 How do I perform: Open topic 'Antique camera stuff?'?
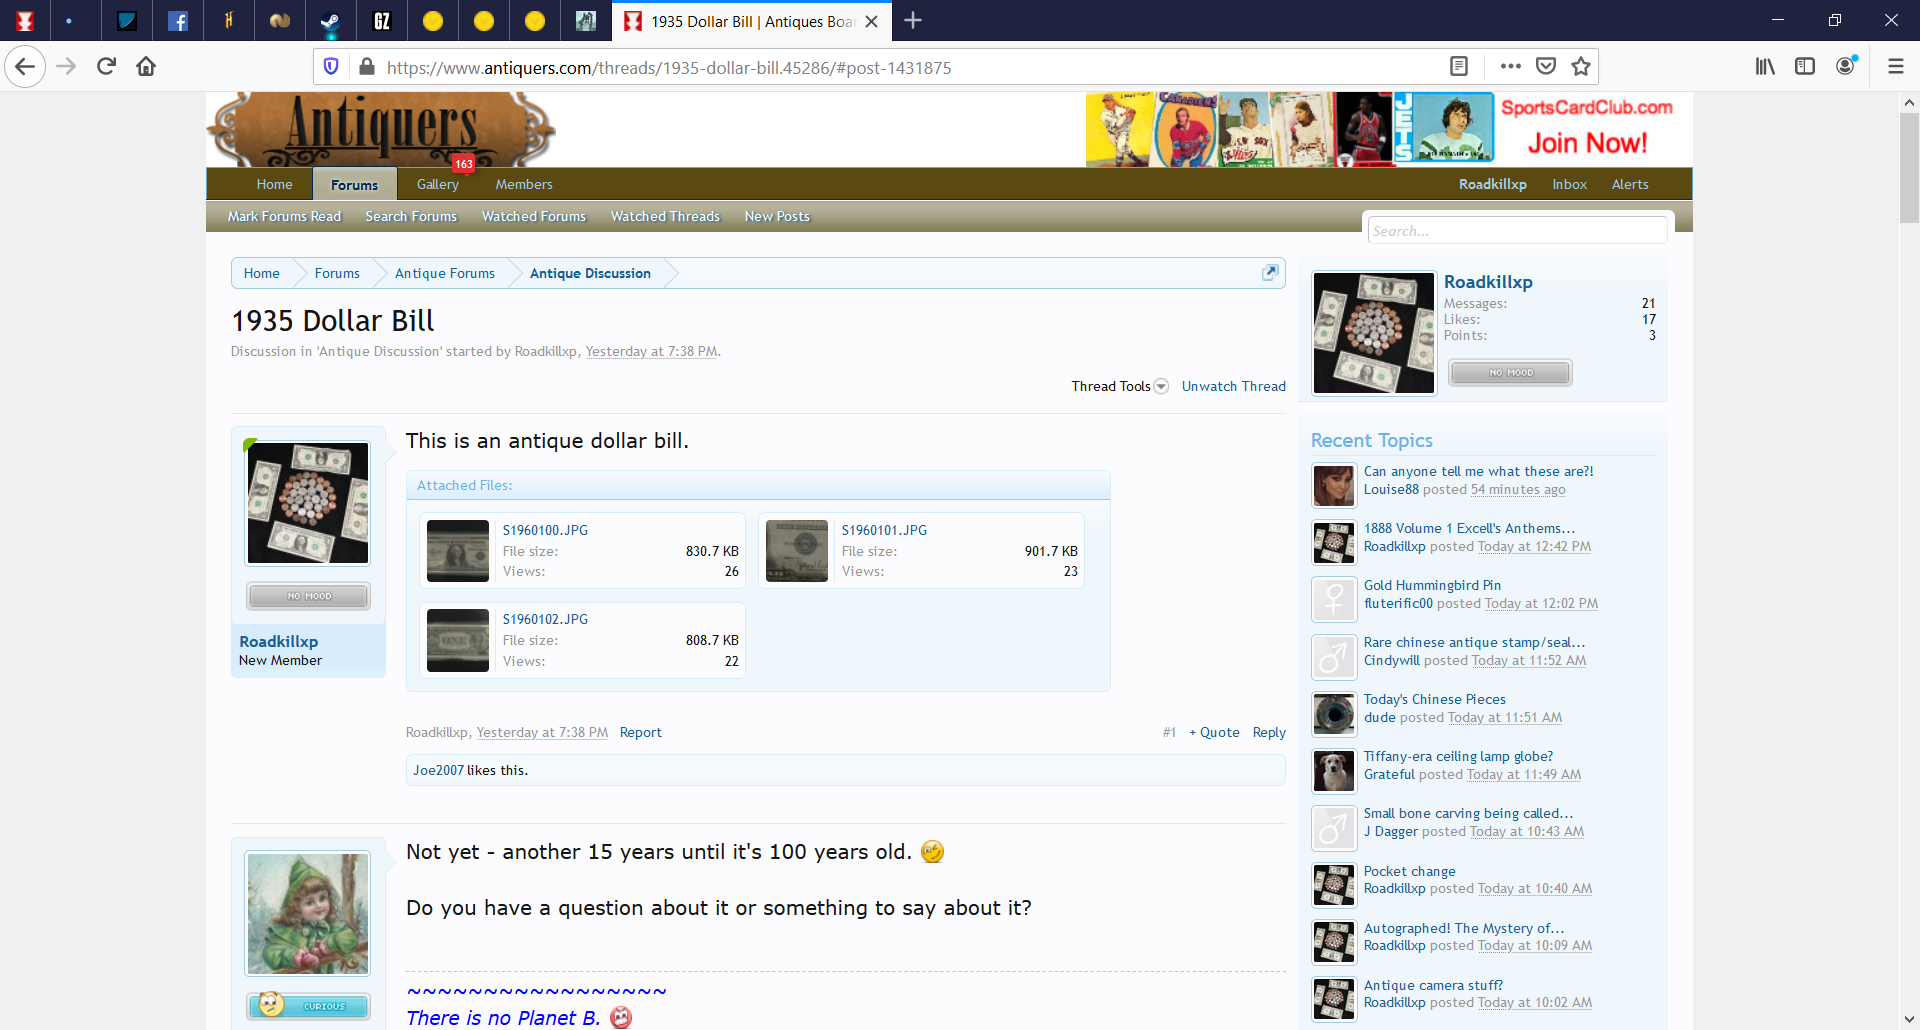pyautogui.click(x=1434, y=986)
